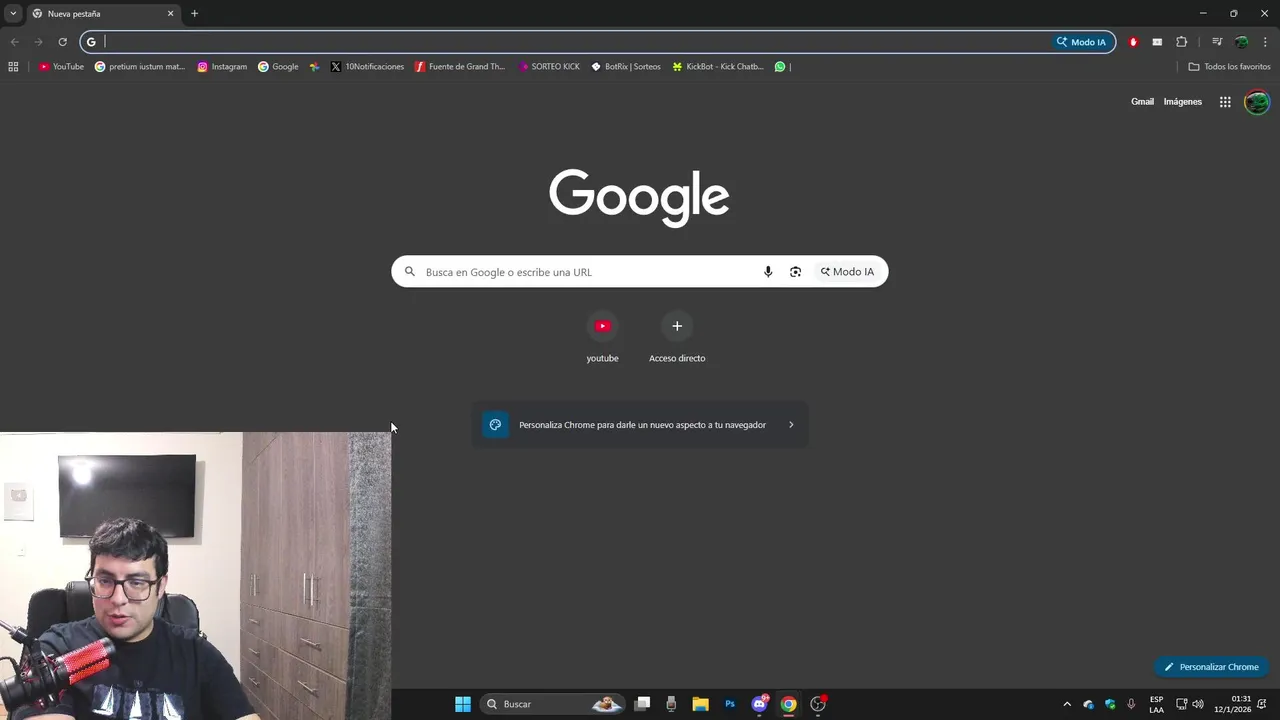
Task: Click the OneDrive cloud tray icon
Action: tap(1088, 704)
